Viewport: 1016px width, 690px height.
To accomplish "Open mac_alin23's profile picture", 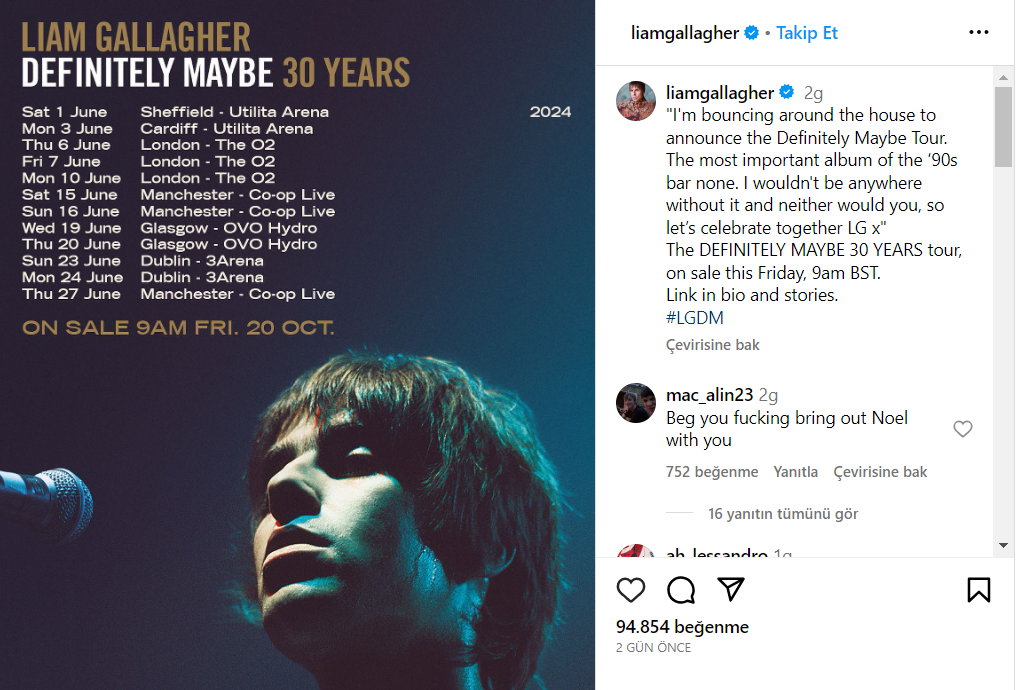I will tap(636, 403).
